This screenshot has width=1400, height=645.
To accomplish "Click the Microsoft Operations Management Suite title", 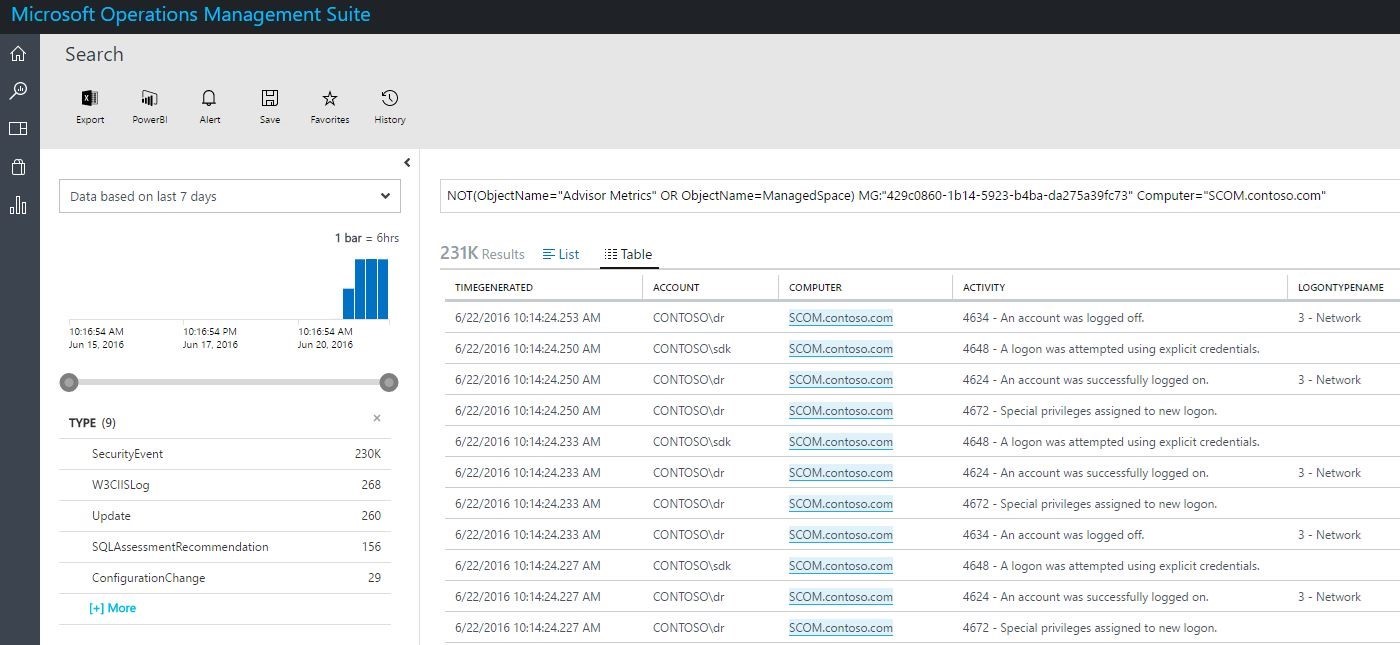I will (x=191, y=15).
